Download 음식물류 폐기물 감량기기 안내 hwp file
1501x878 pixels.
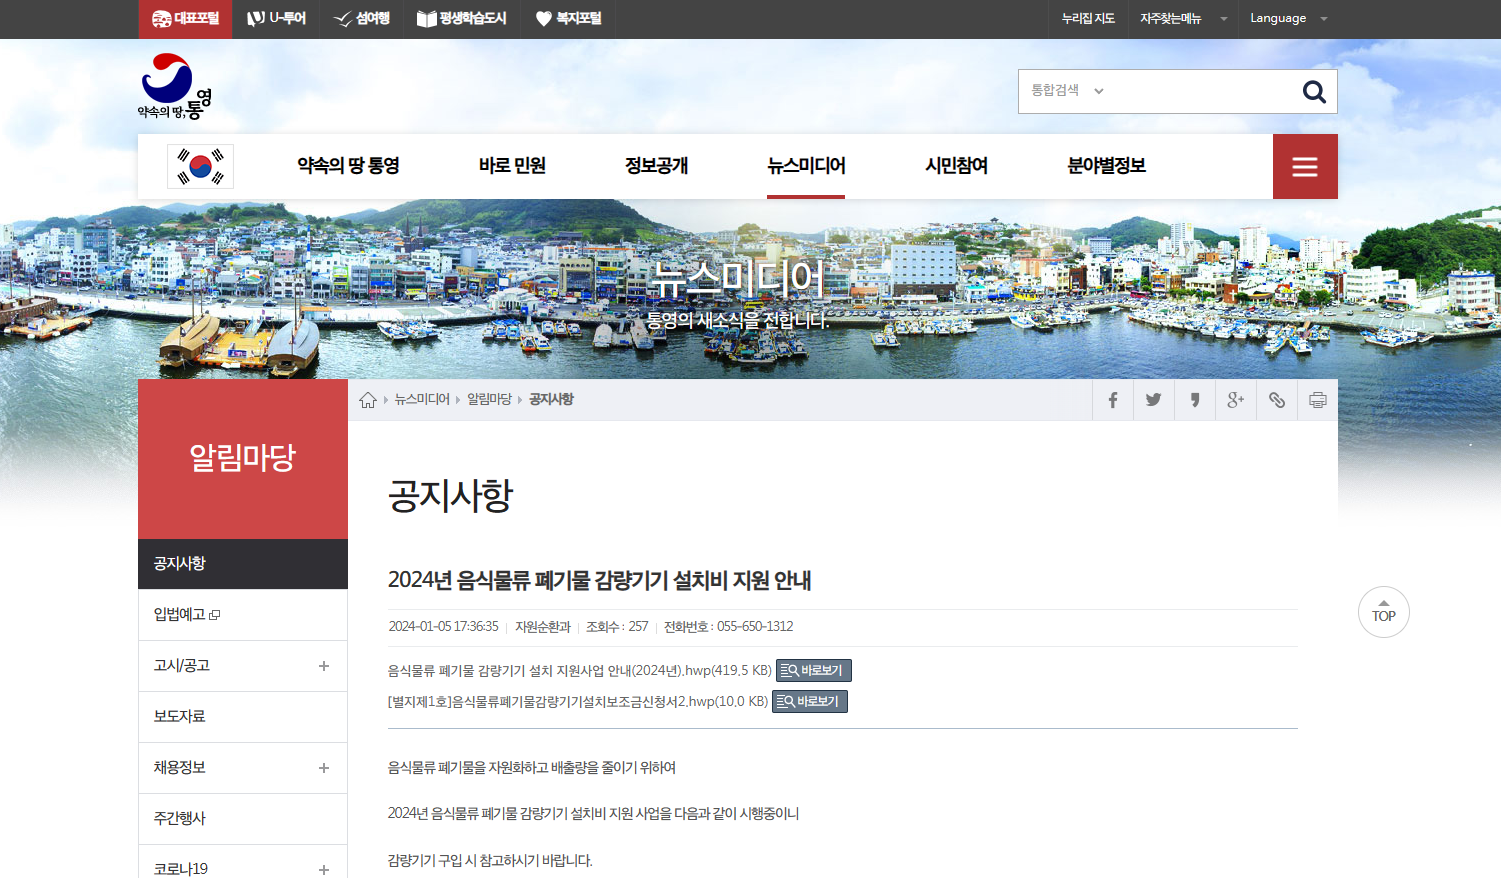pos(580,670)
